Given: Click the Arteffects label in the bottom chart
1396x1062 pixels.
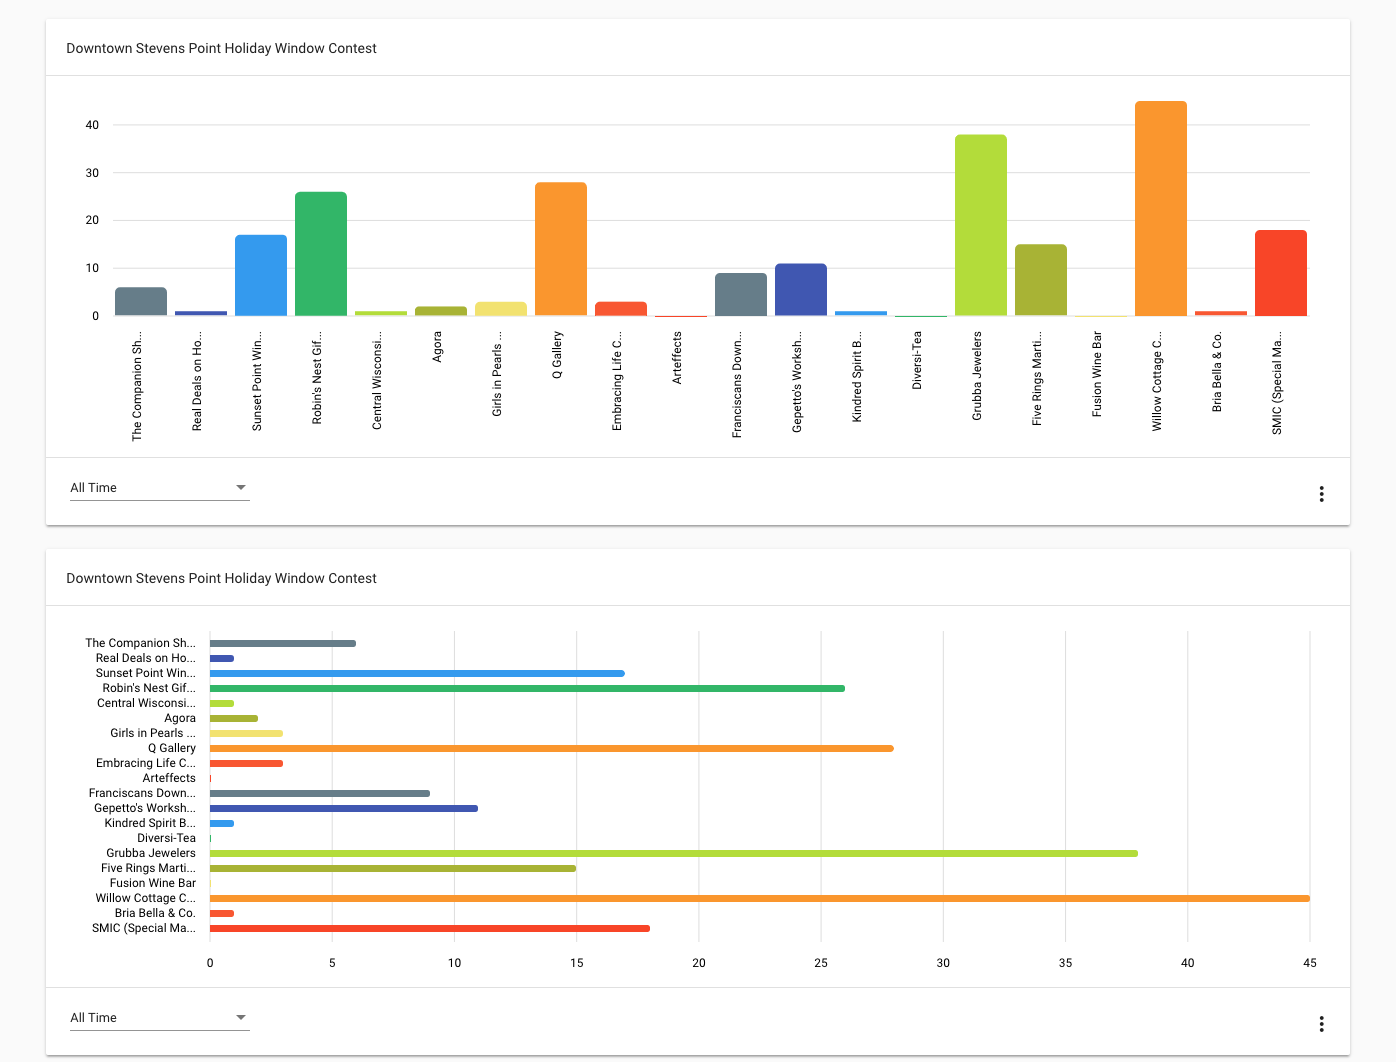Looking at the screenshot, I should coord(169,778).
